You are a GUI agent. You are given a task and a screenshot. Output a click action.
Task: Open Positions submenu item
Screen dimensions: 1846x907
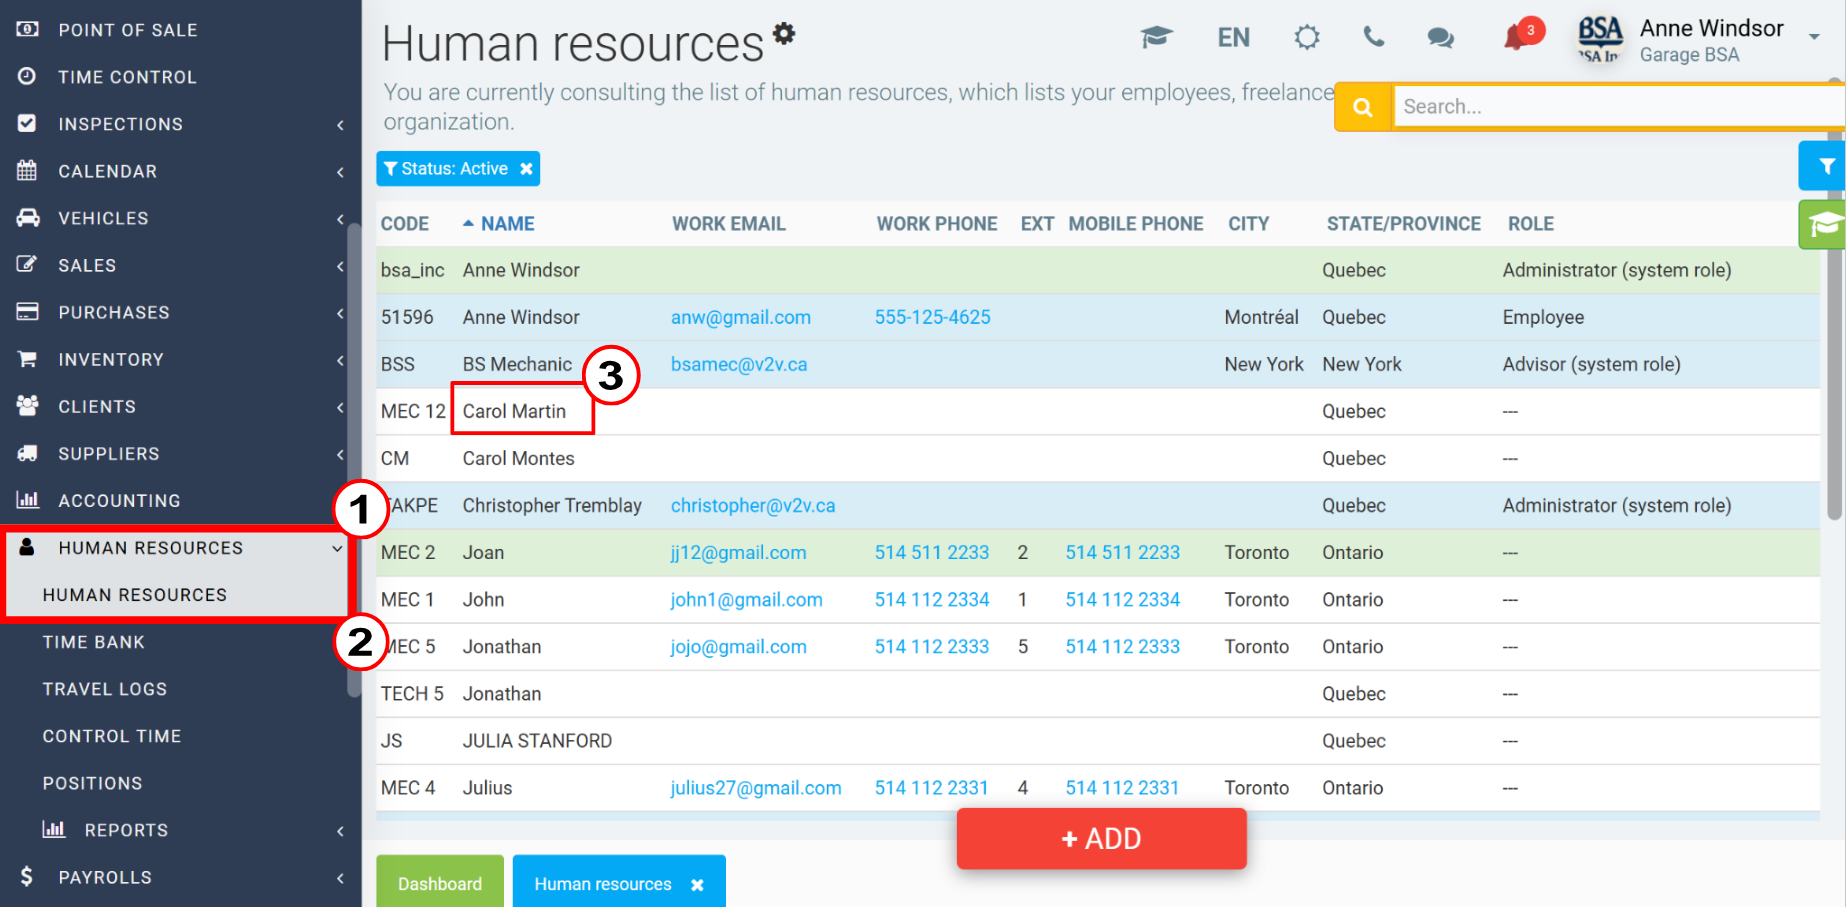93,783
